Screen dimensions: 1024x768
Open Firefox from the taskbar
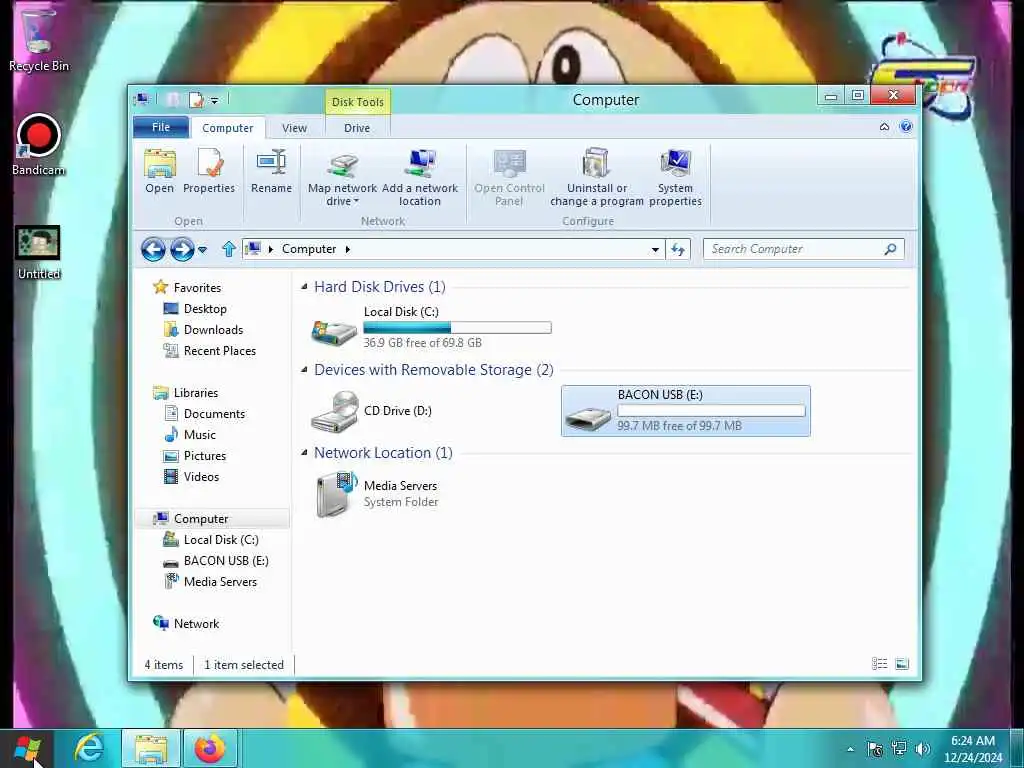[x=210, y=748]
